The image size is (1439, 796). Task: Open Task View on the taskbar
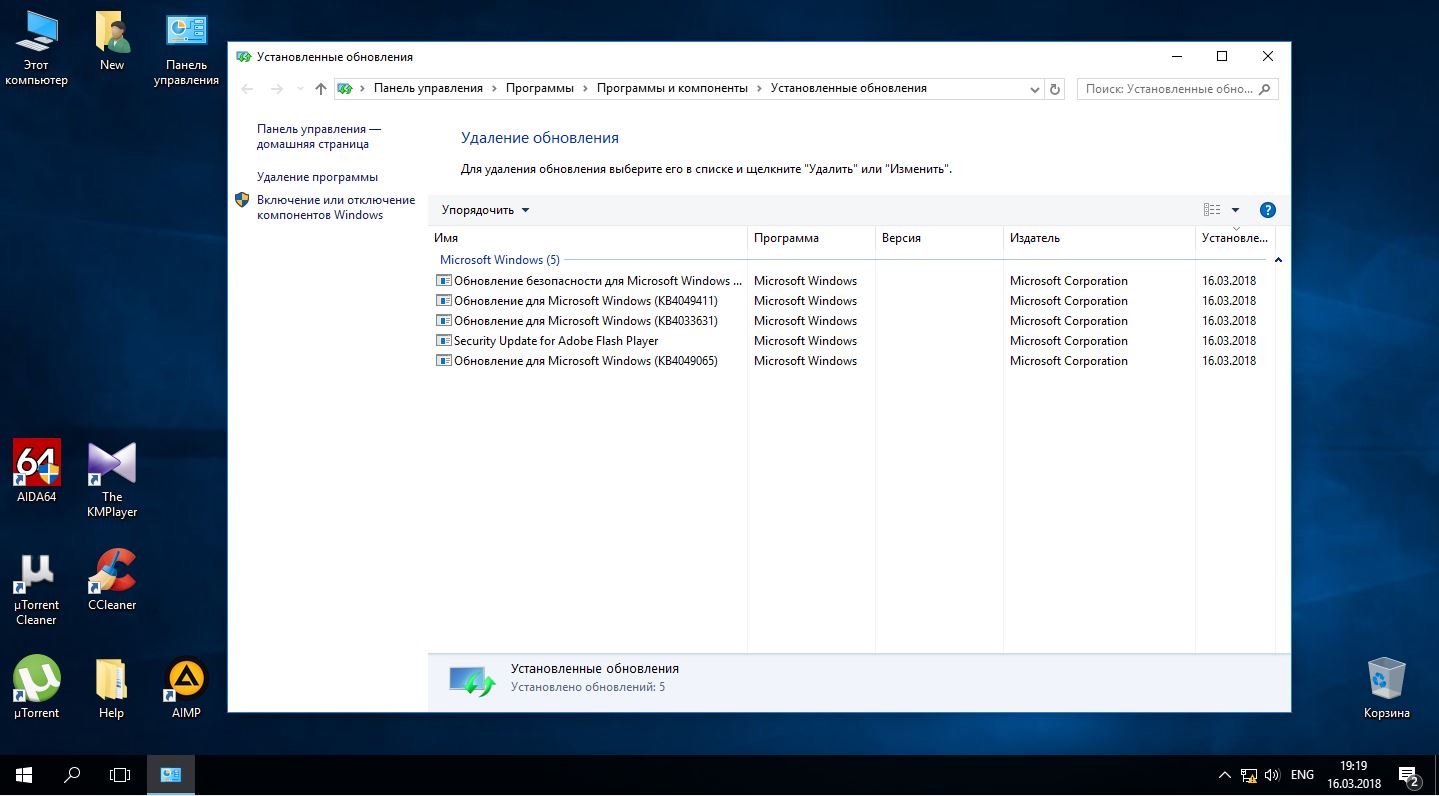120,775
